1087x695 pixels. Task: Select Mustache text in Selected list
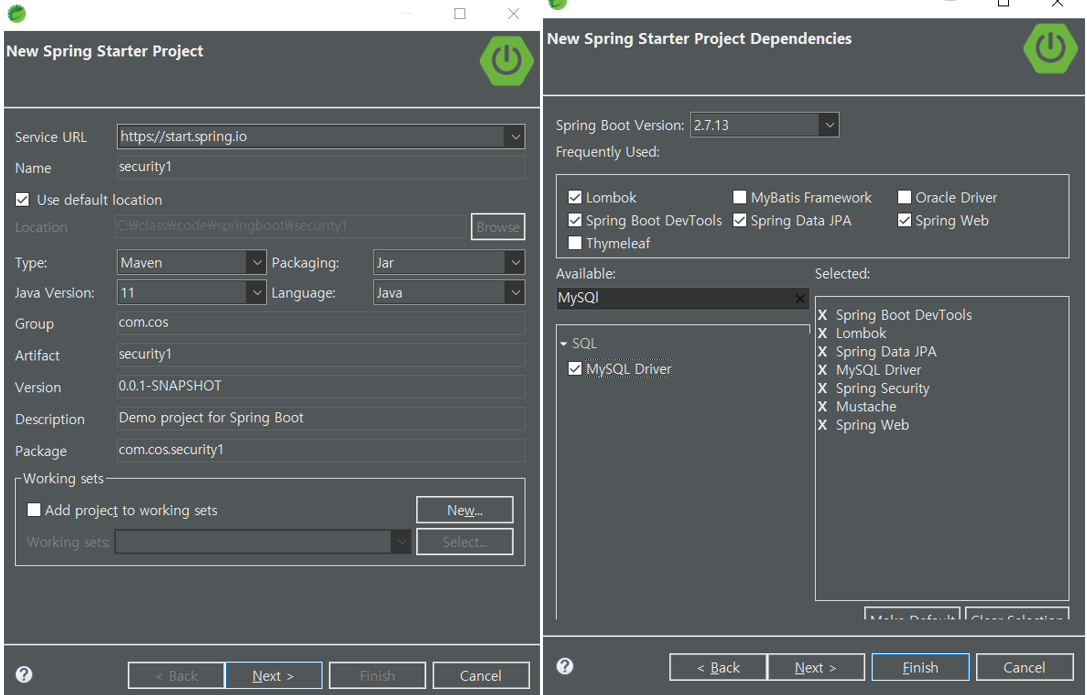click(866, 407)
